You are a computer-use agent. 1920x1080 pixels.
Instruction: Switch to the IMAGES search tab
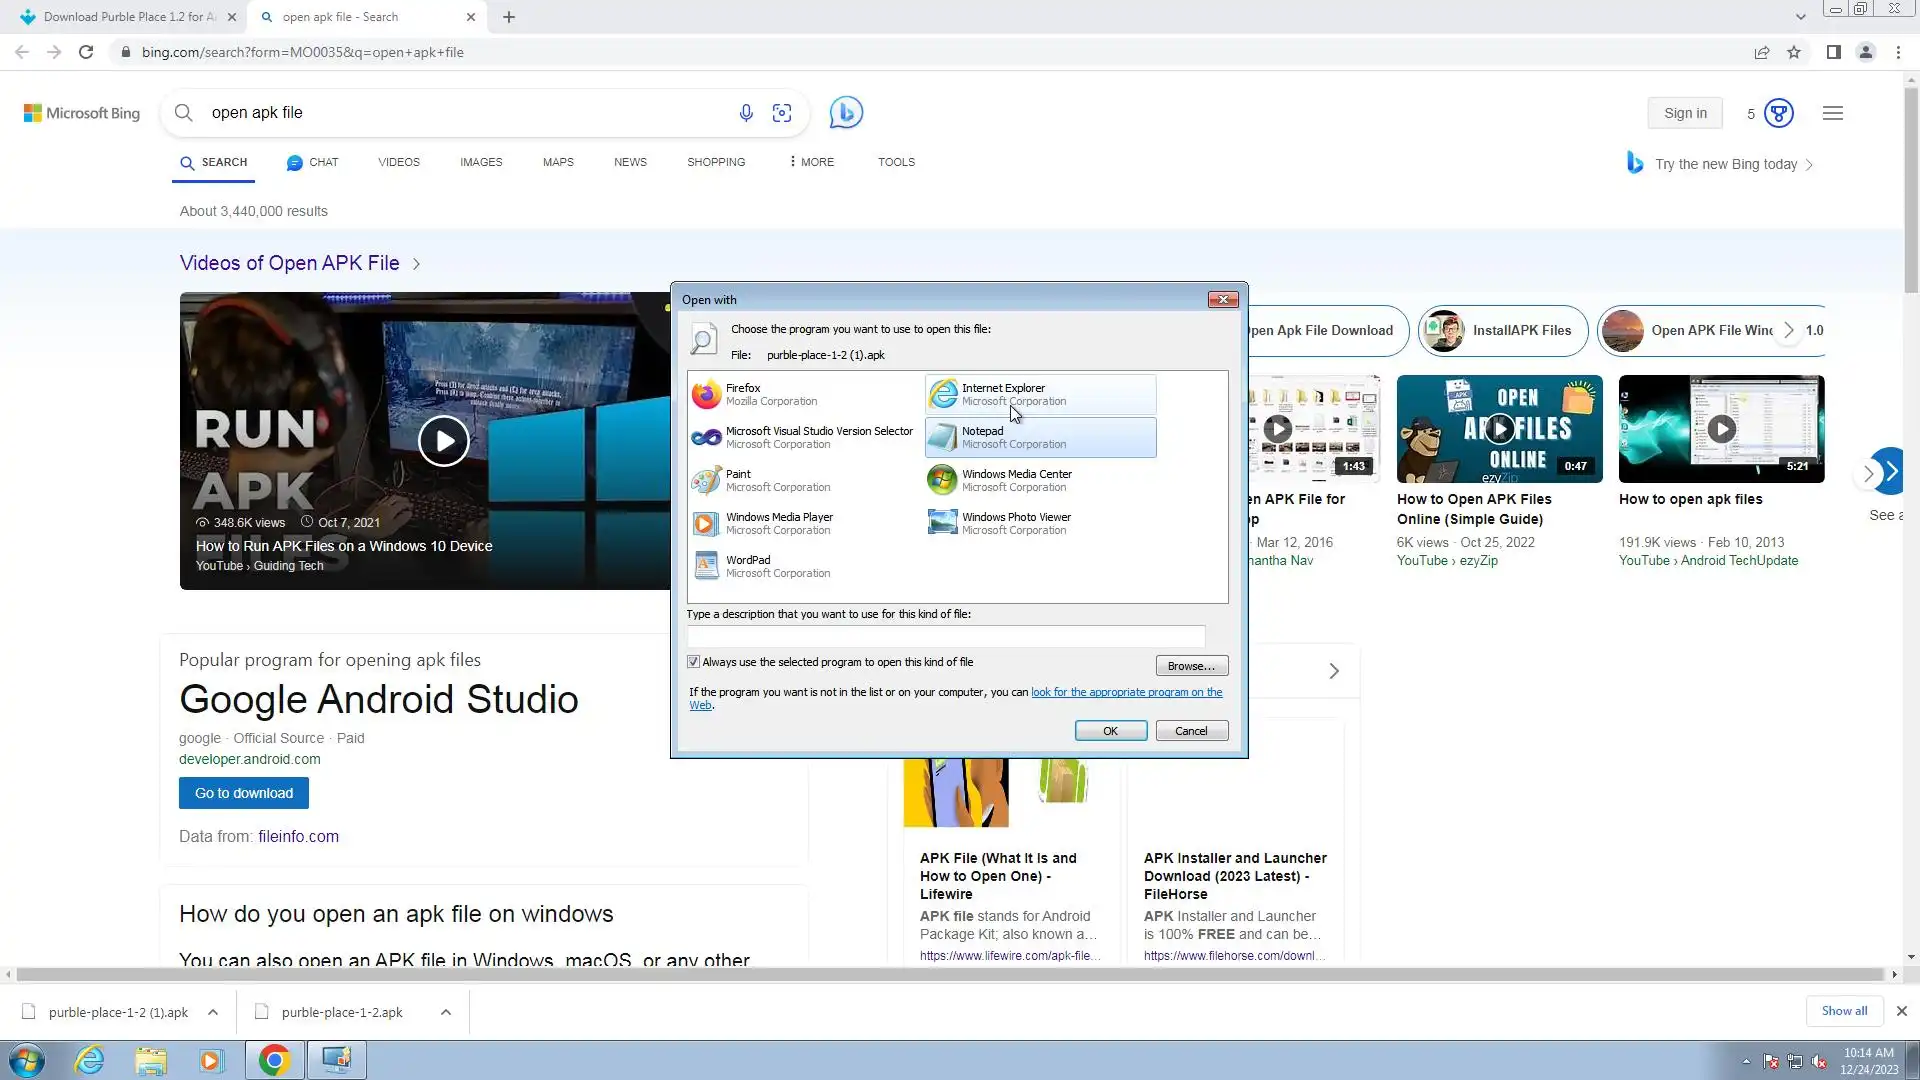481,162
